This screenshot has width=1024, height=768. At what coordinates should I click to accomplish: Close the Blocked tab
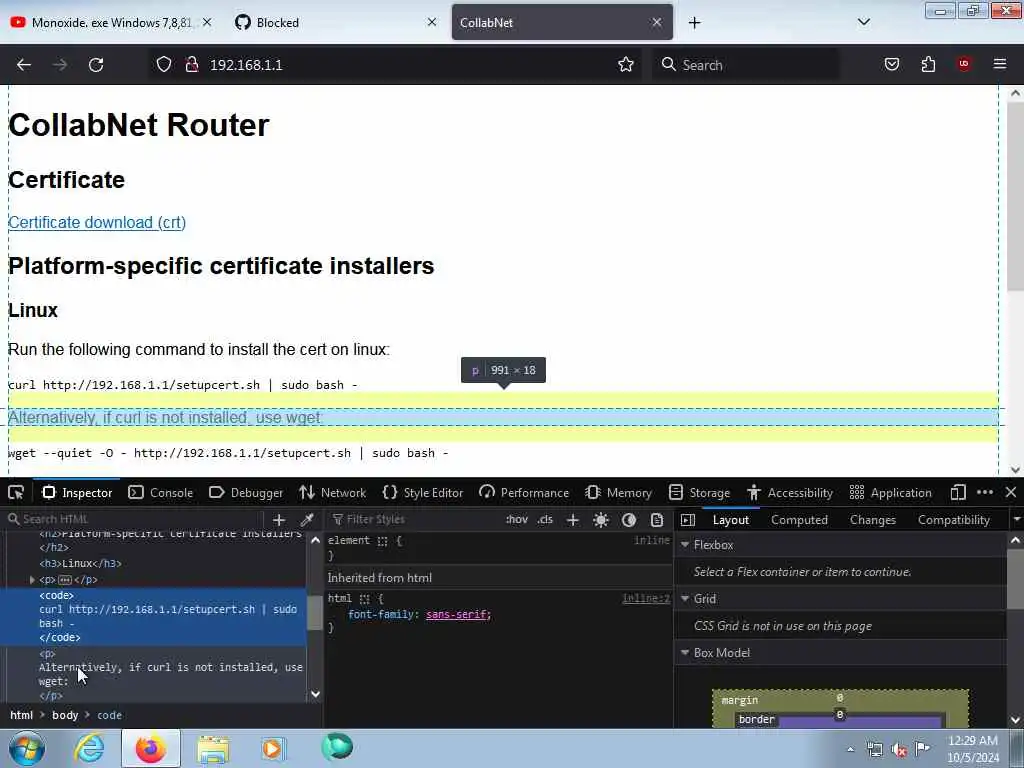[x=432, y=22]
